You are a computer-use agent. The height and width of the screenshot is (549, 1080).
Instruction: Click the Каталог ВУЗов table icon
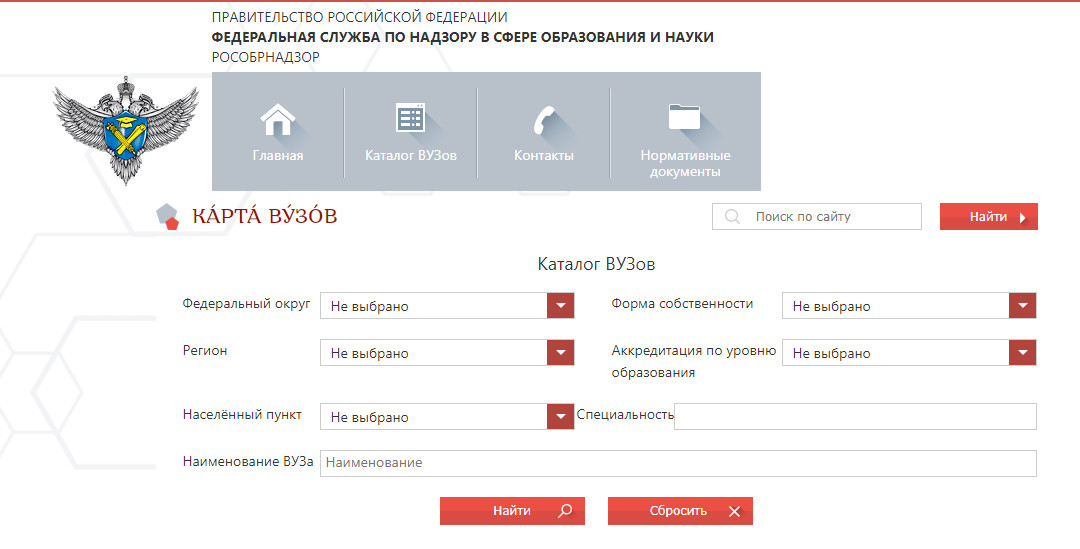tap(411, 117)
